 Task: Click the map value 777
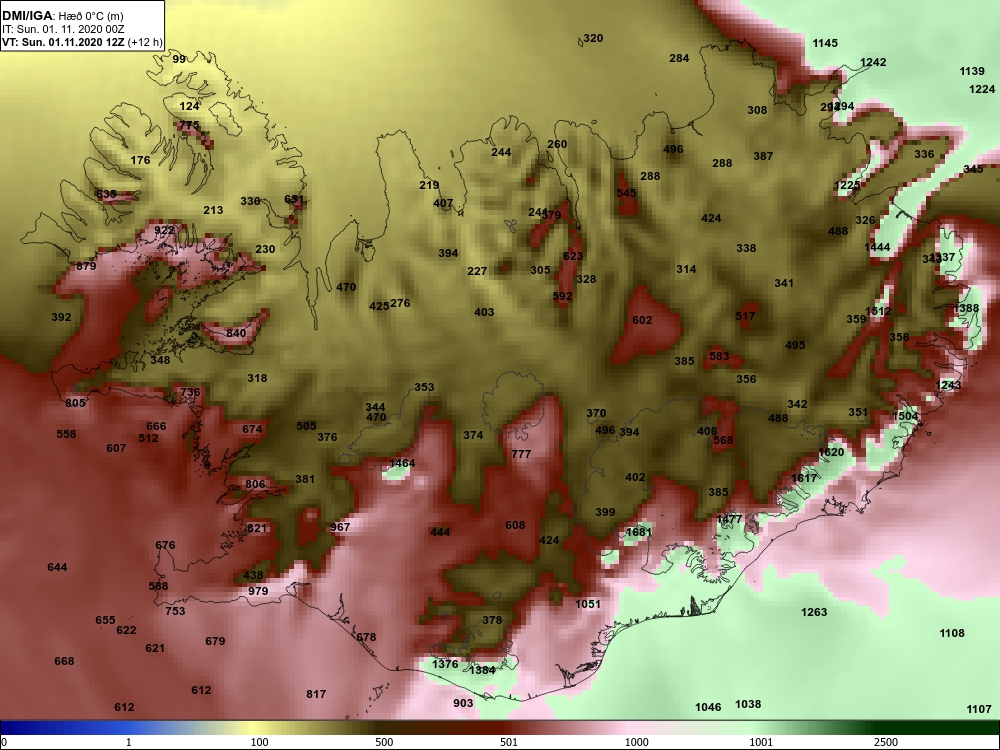521,454
